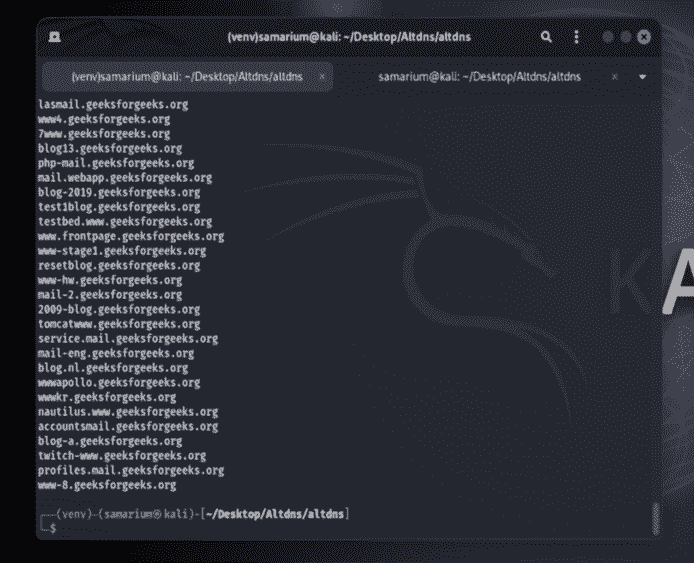Maximize the terminal window

pyautogui.click(x=625, y=37)
